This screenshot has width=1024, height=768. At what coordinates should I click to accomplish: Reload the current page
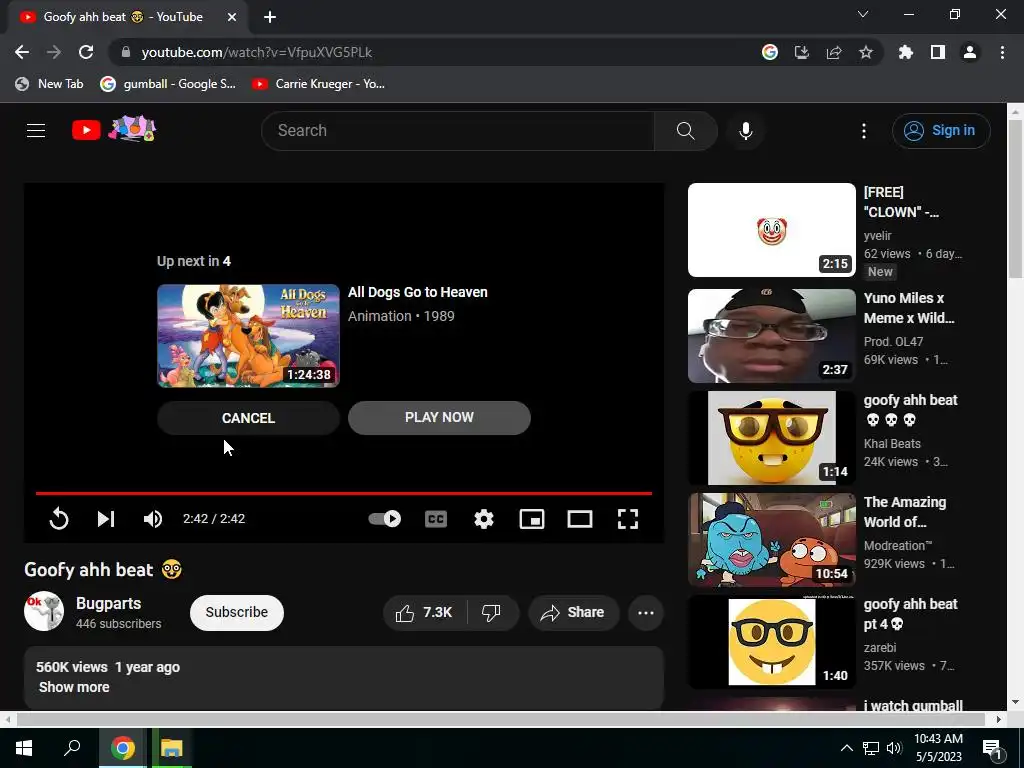86,52
